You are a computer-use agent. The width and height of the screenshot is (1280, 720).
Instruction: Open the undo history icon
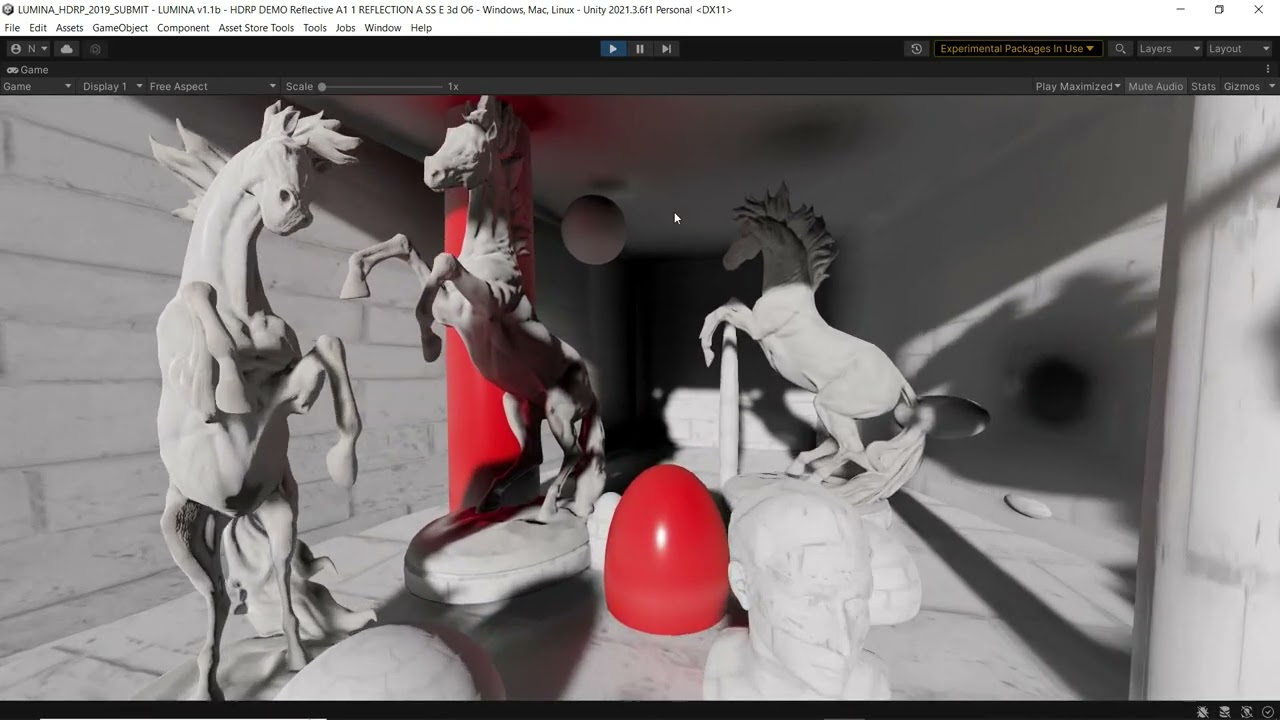[x=916, y=49]
